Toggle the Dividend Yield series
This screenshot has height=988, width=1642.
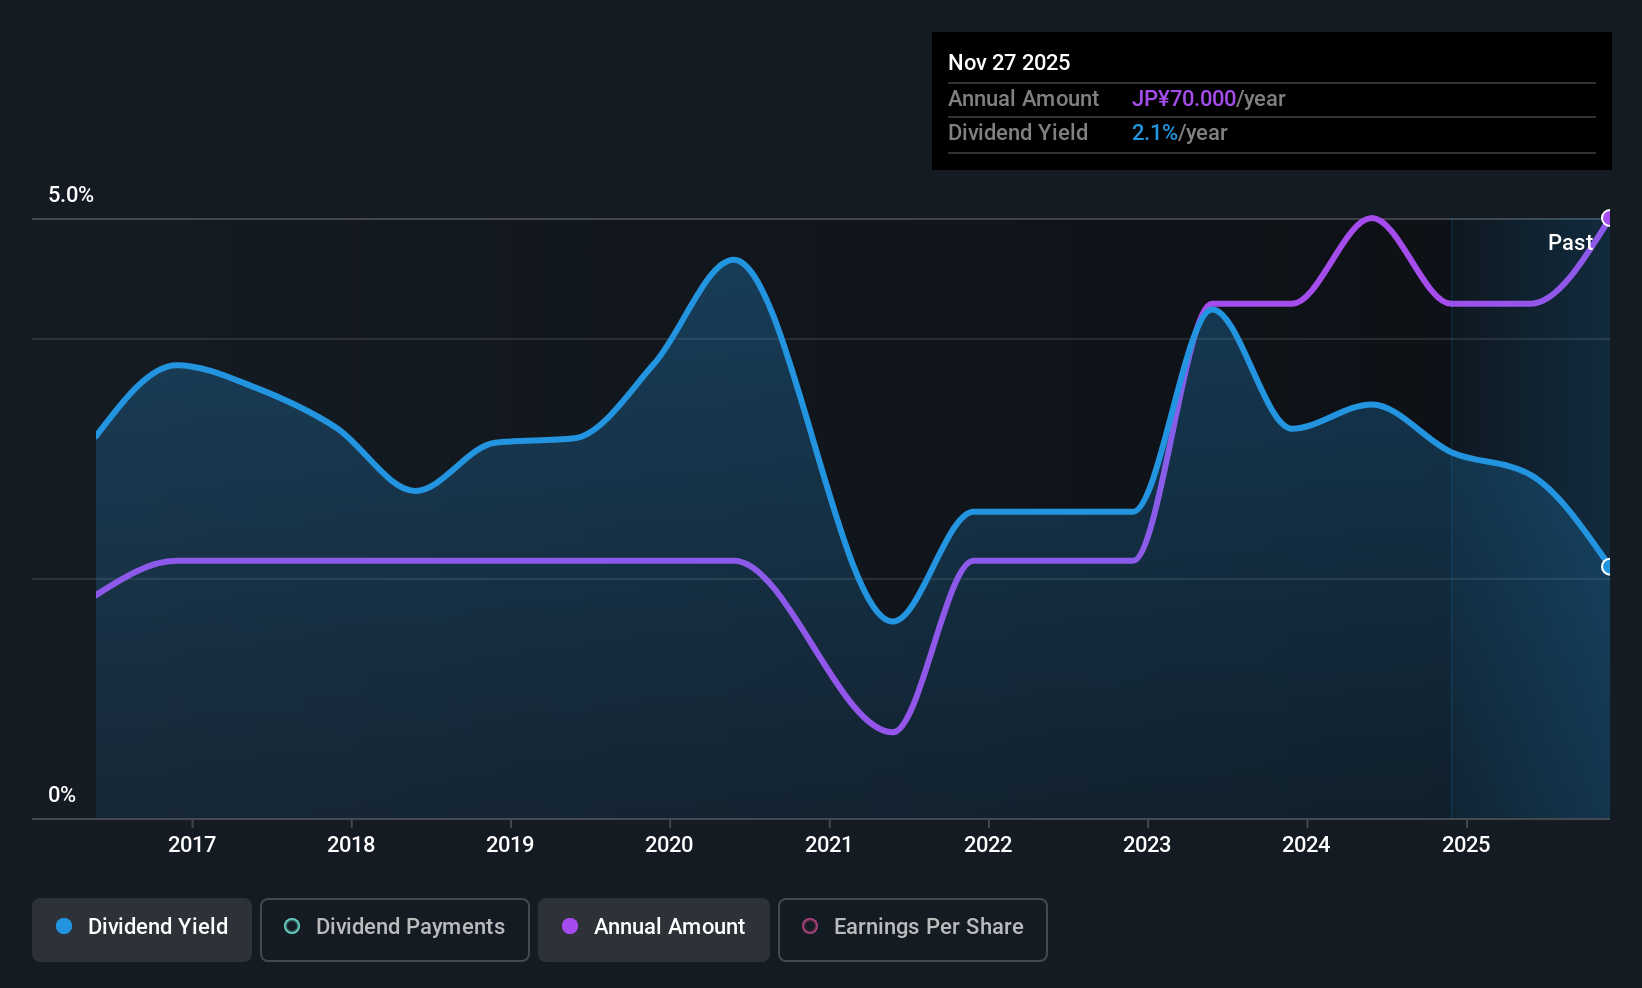click(142, 930)
